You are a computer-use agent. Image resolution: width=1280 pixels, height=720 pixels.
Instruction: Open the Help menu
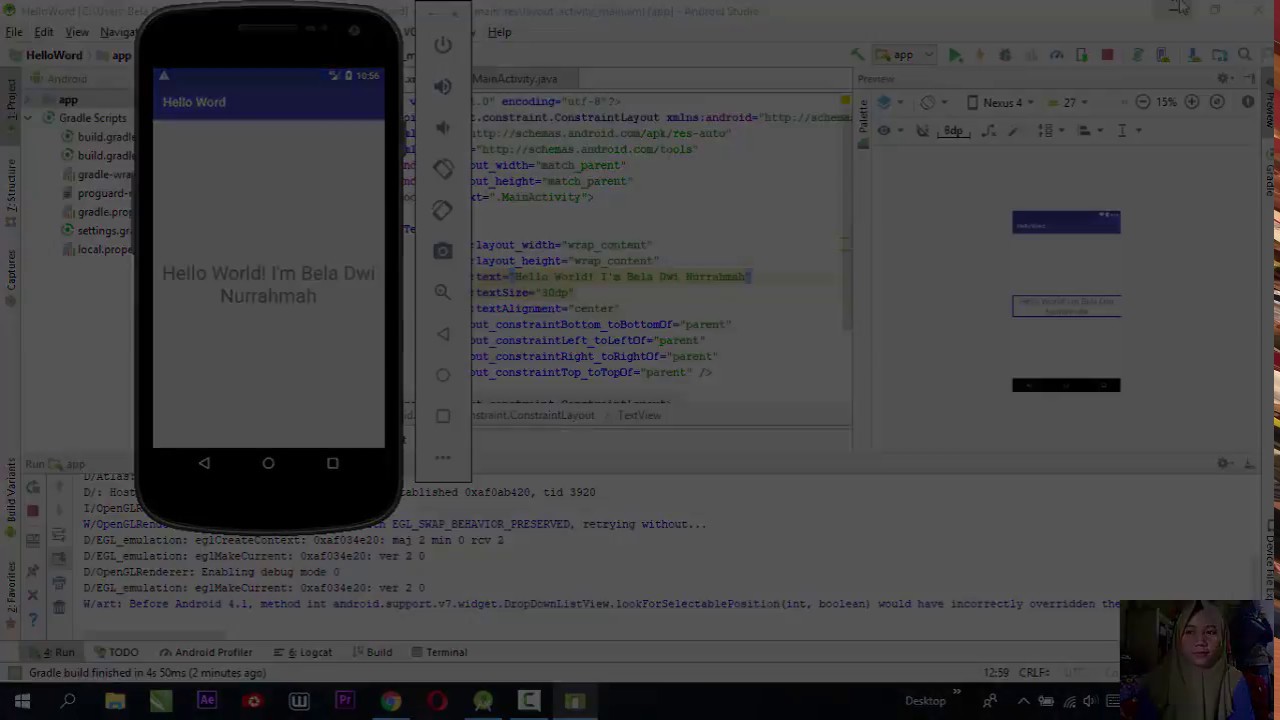coord(499,32)
